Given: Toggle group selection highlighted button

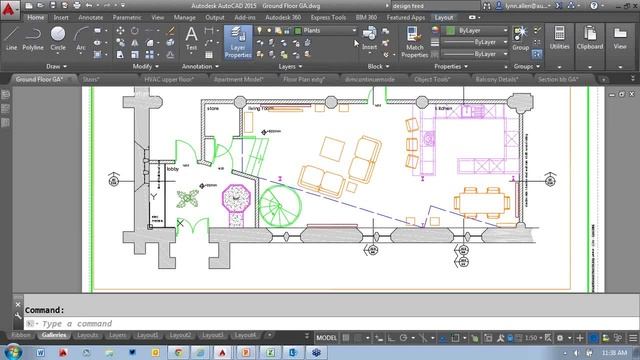Looking at the screenshot, I should (537, 54).
